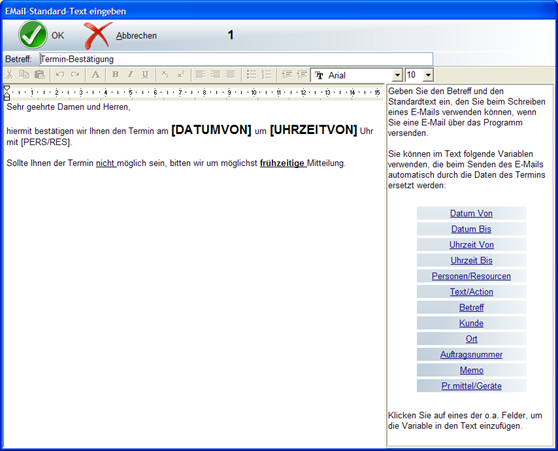Click the [DATUMVON] placeholder in the text
The image size is (558, 451).
[x=211, y=130]
